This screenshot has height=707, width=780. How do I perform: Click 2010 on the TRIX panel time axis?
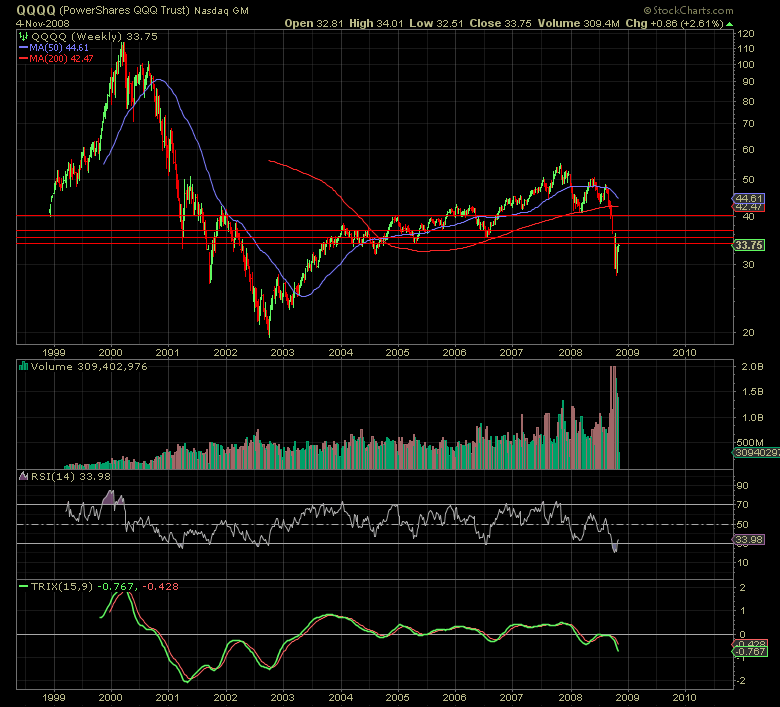point(684,697)
